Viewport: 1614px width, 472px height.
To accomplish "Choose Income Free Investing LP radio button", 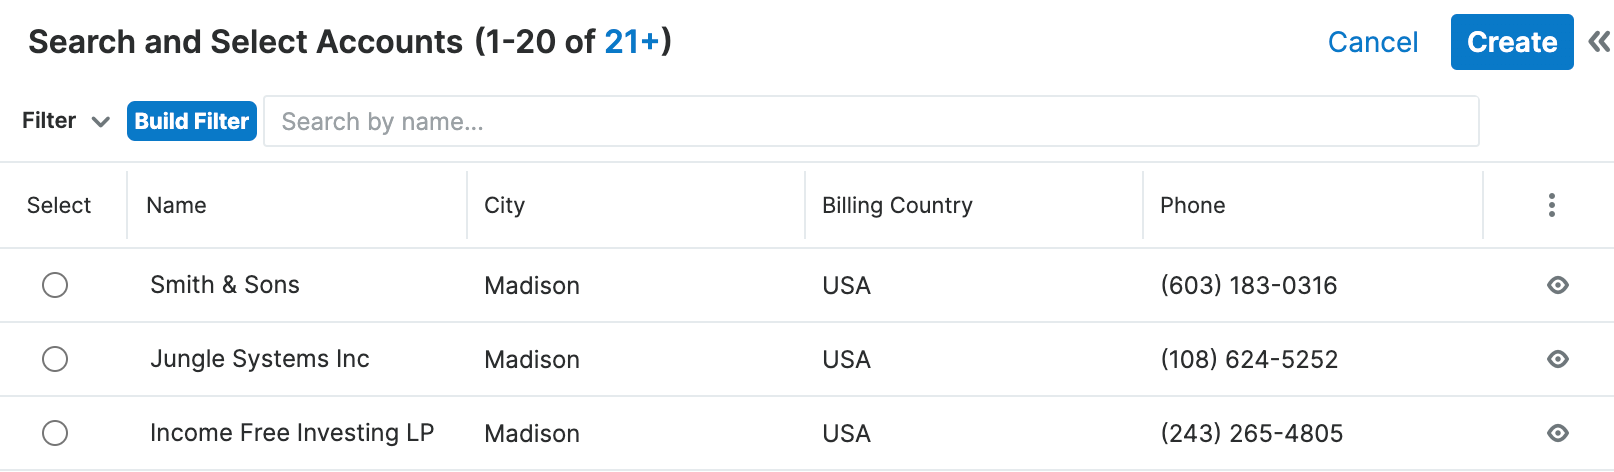I will (x=55, y=433).
